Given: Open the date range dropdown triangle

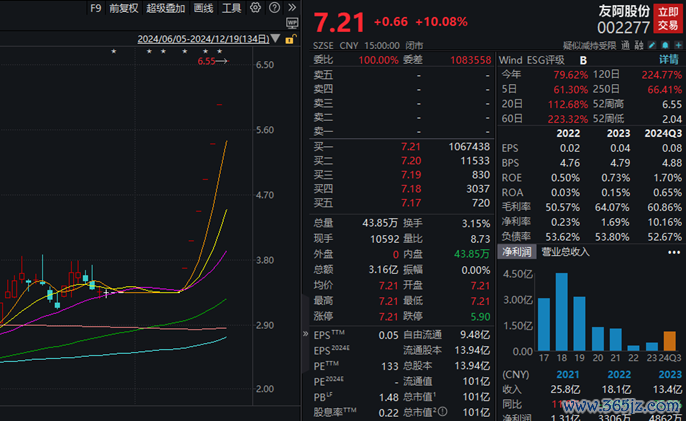Looking at the screenshot, I should [275, 39].
